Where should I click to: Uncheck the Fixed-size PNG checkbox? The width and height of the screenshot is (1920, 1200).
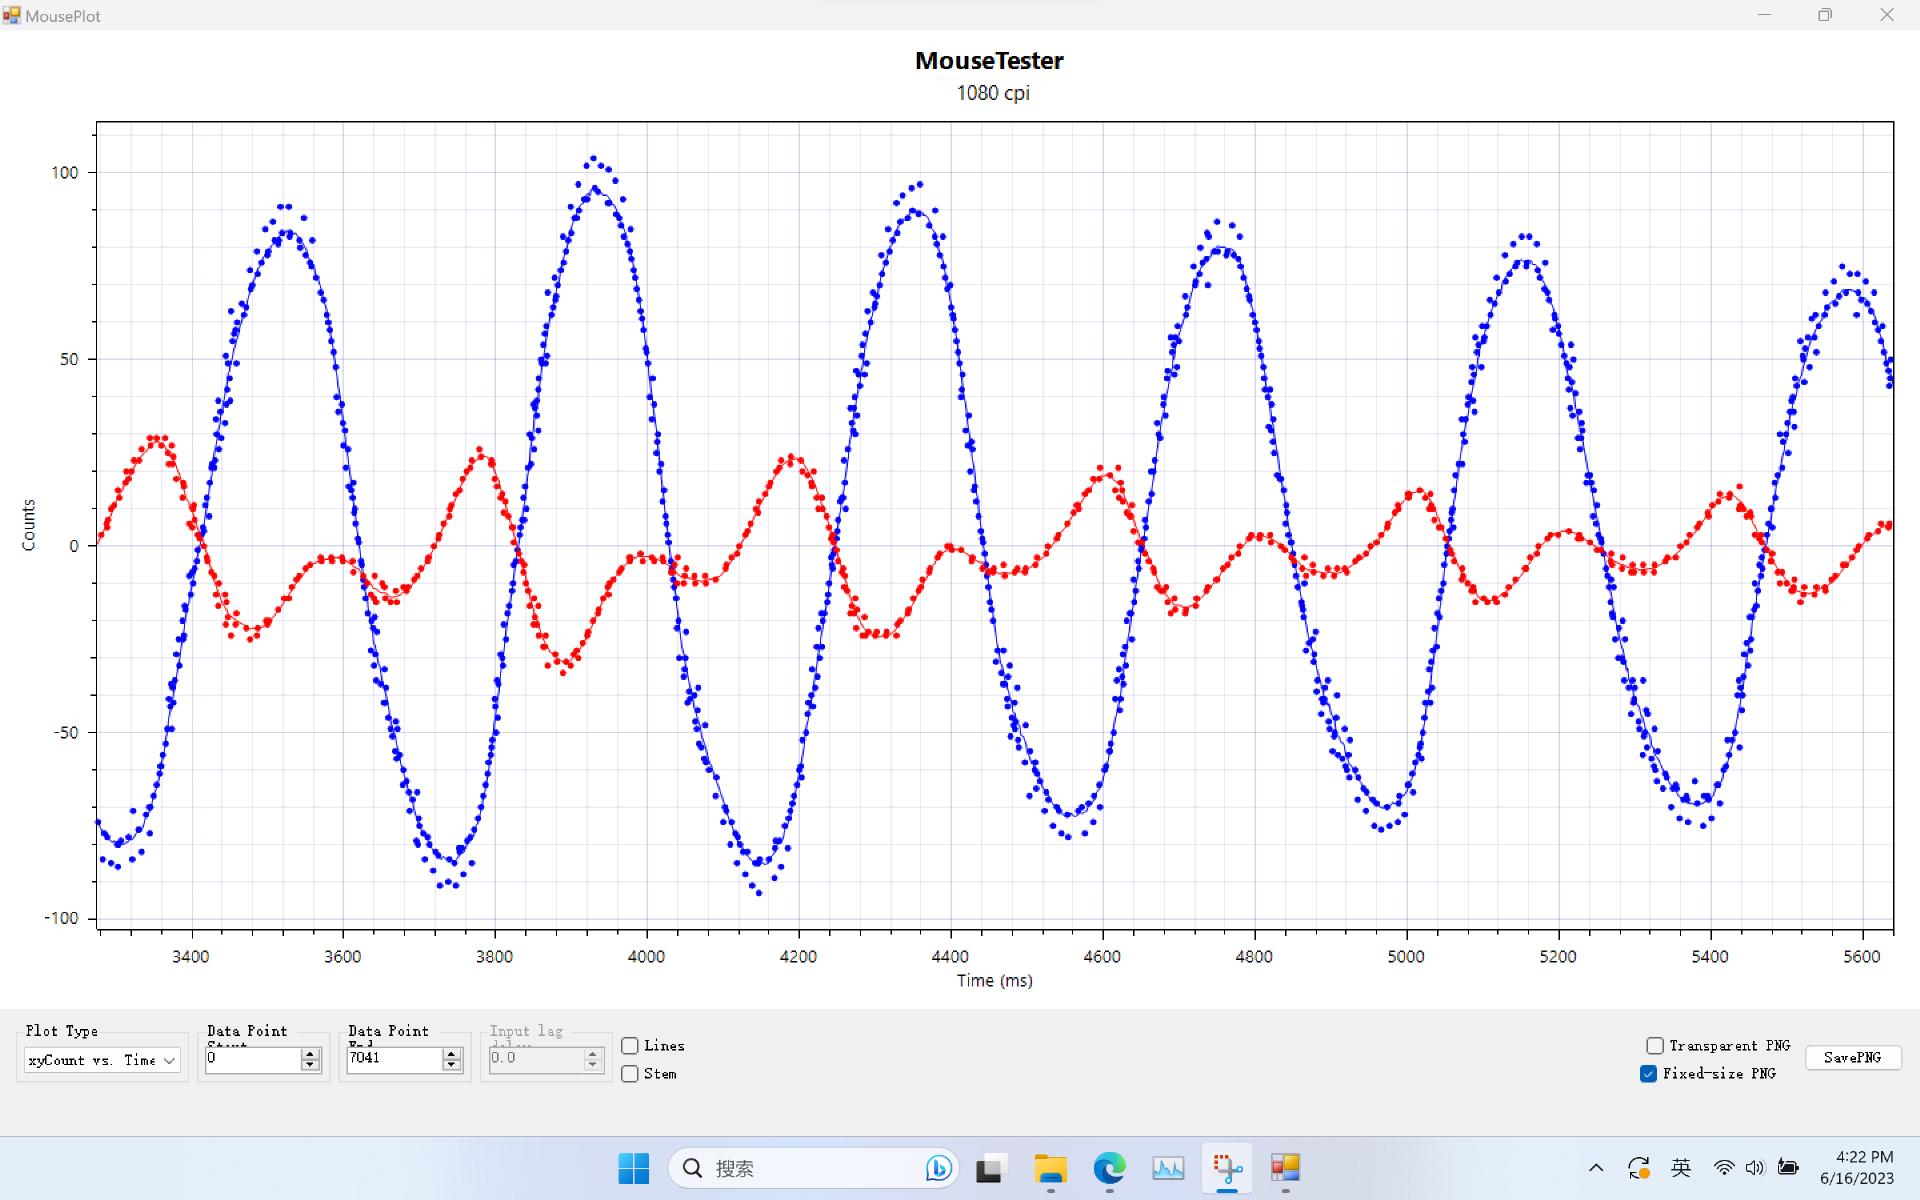point(1649,1074)
